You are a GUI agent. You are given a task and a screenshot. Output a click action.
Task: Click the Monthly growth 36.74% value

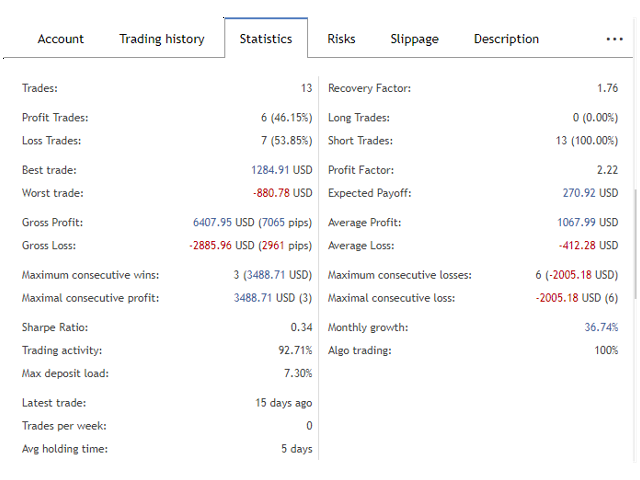pos(601,327)
